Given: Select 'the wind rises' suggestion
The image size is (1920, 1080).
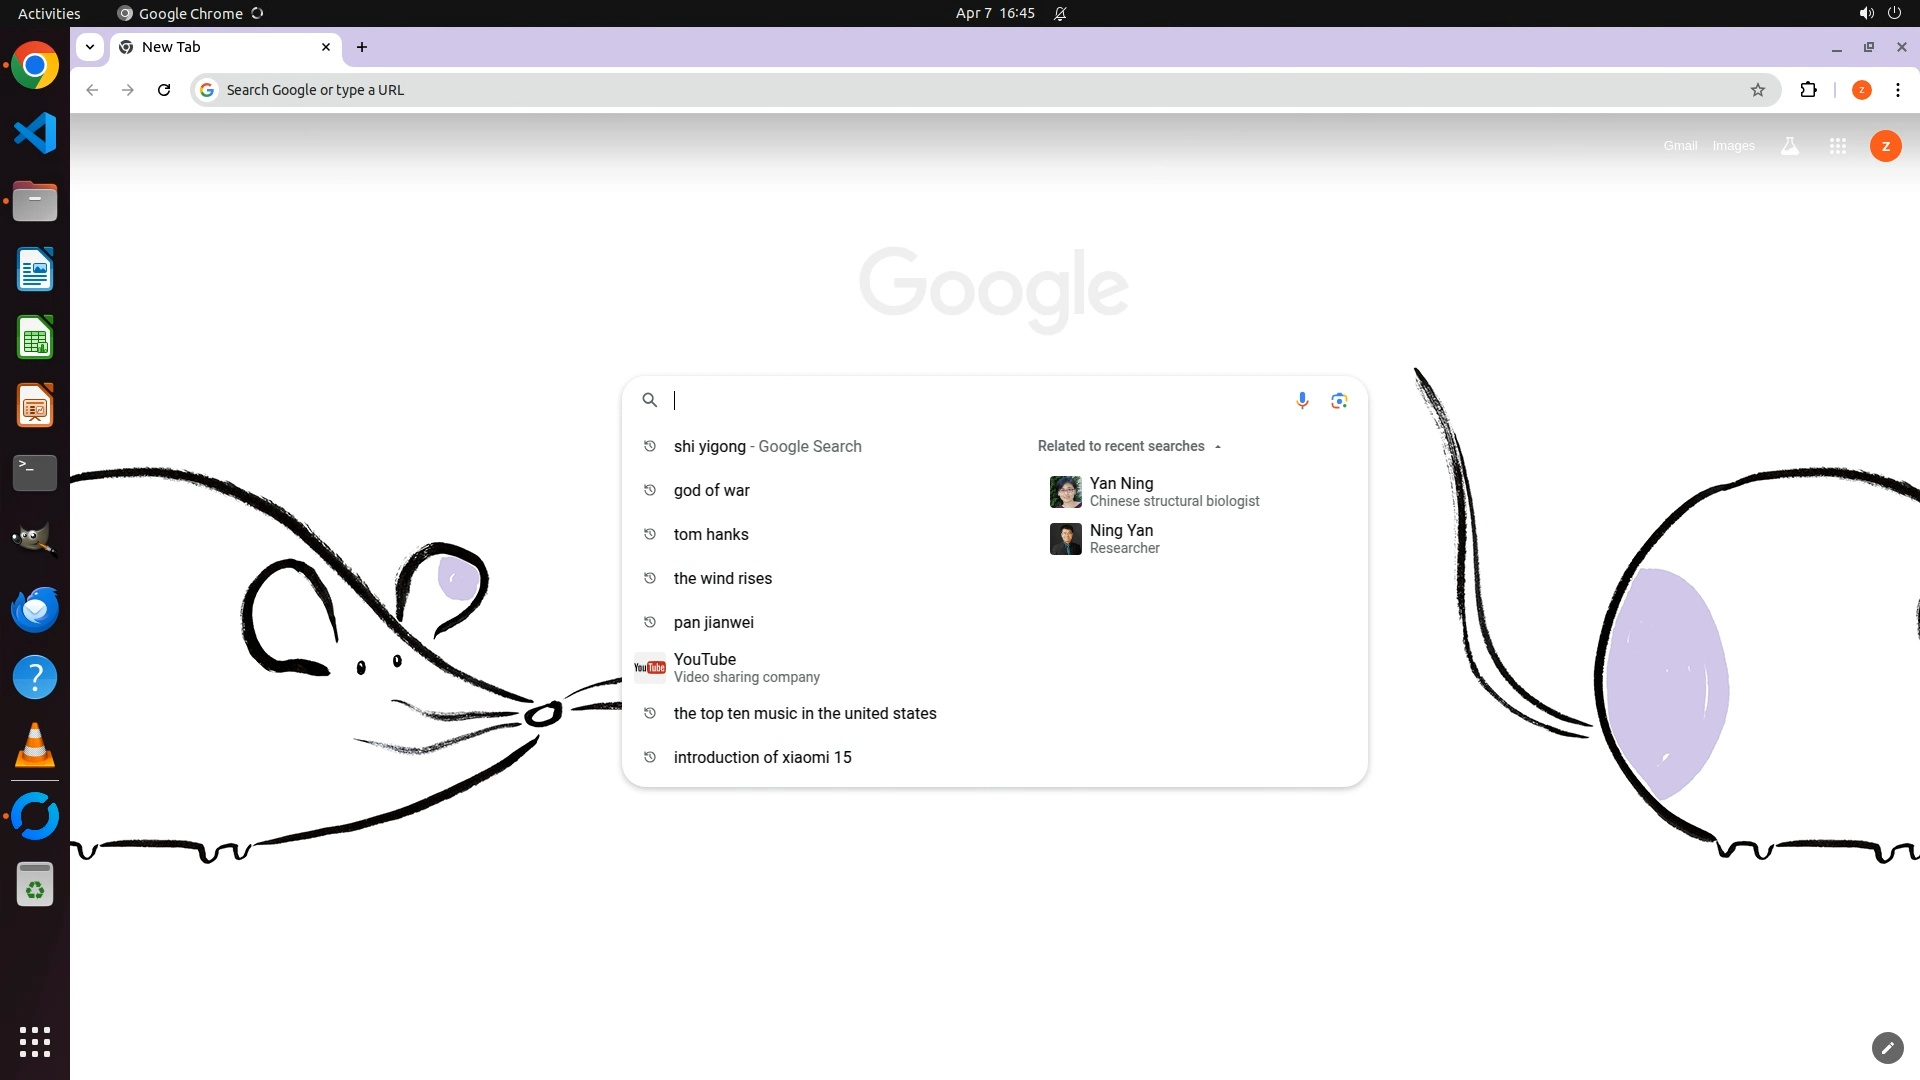Looking at the screenshot, I should pos(722,578).
